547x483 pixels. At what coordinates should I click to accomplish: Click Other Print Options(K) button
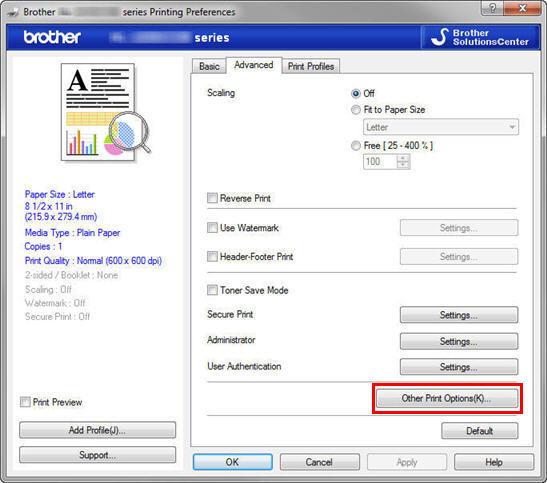447,398
